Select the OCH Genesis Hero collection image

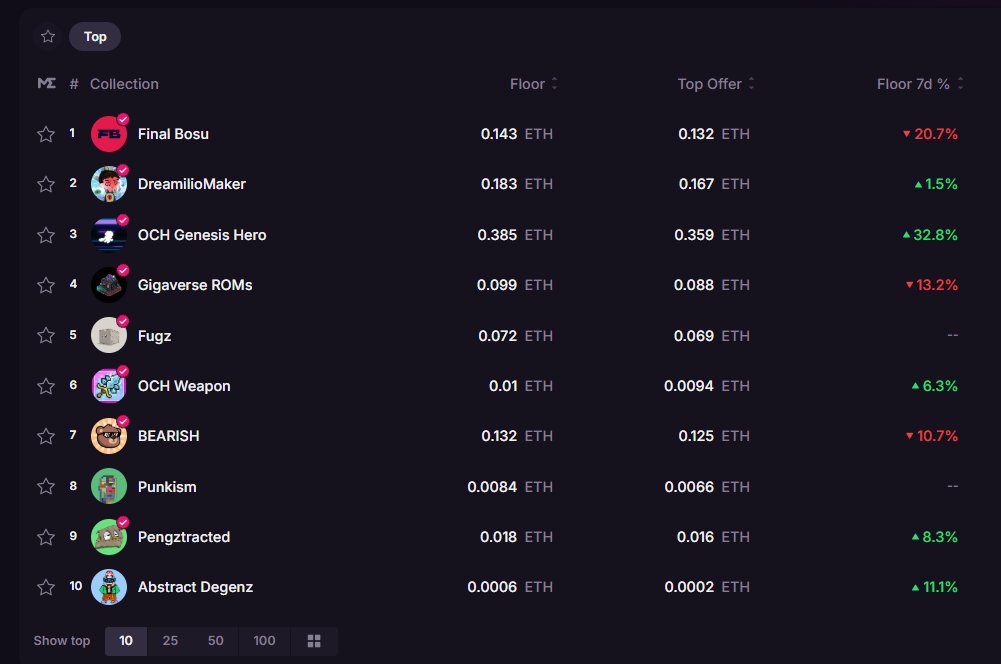pyautogui.click(x=108, y=234)
